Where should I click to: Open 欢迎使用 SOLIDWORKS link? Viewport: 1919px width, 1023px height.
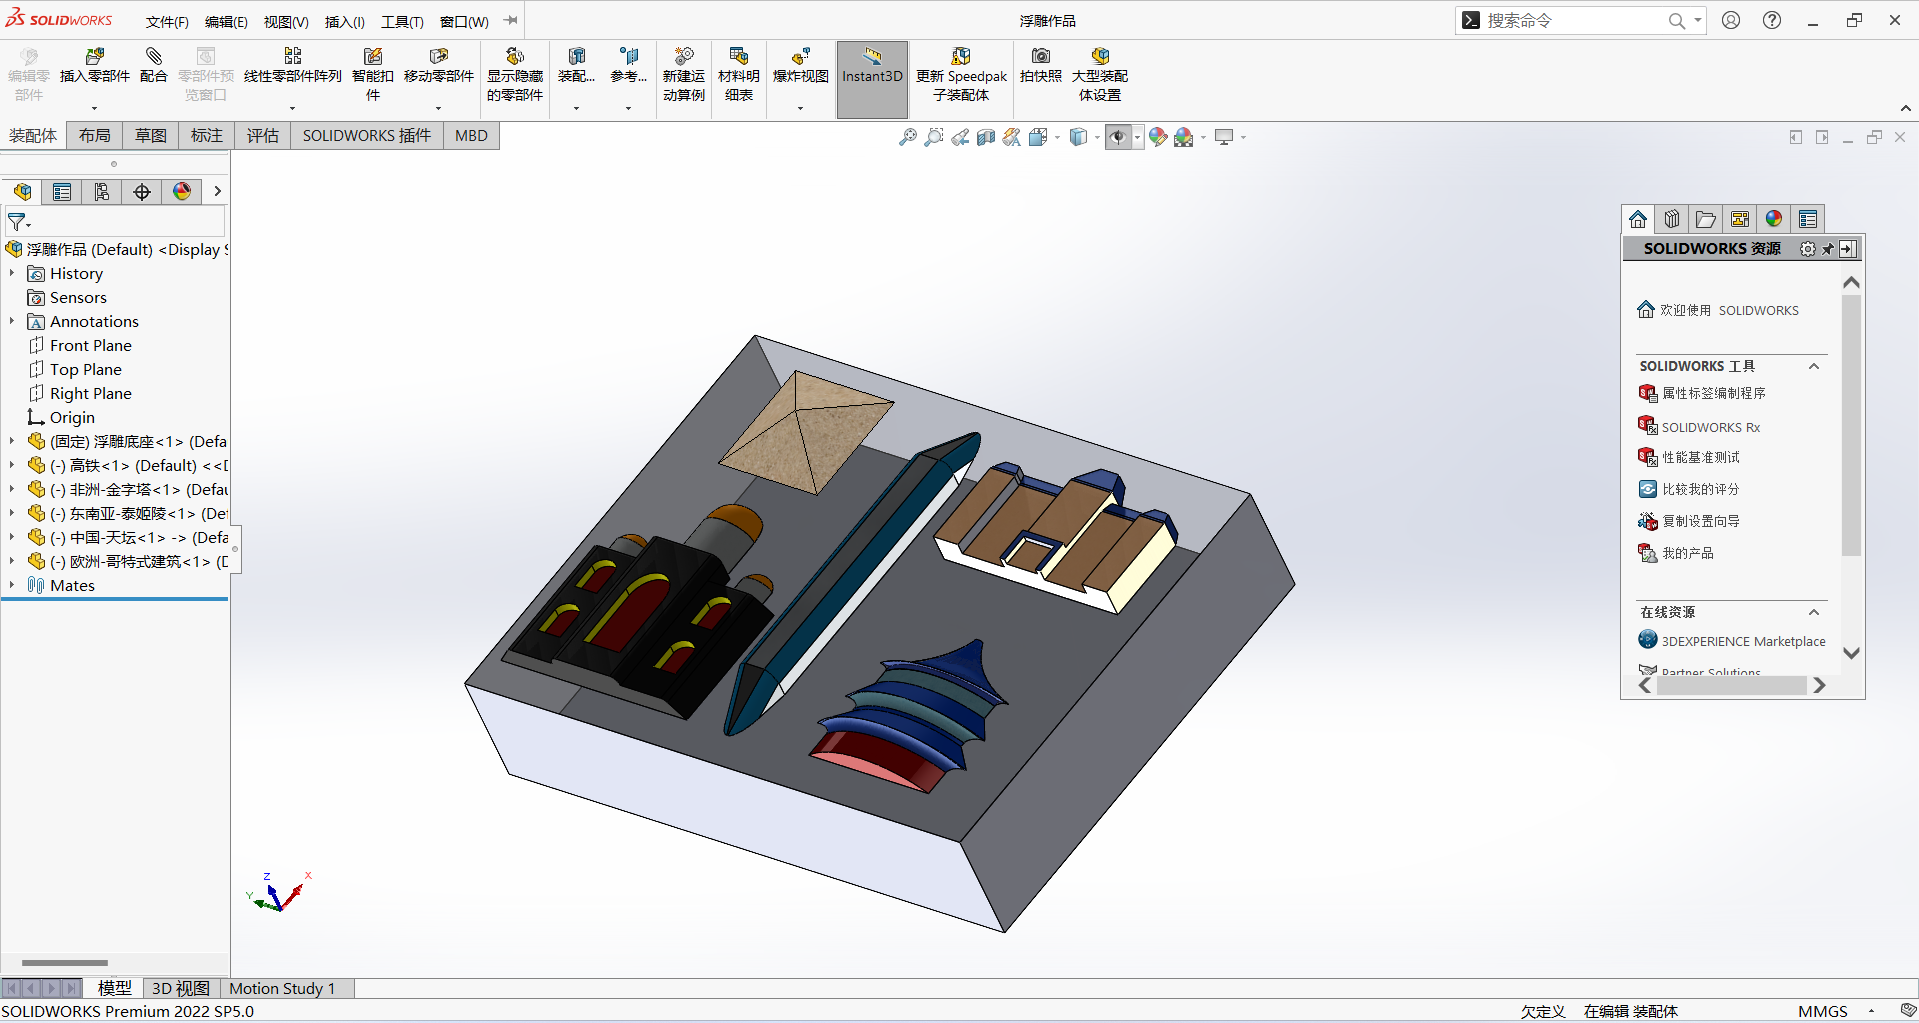1717,310
